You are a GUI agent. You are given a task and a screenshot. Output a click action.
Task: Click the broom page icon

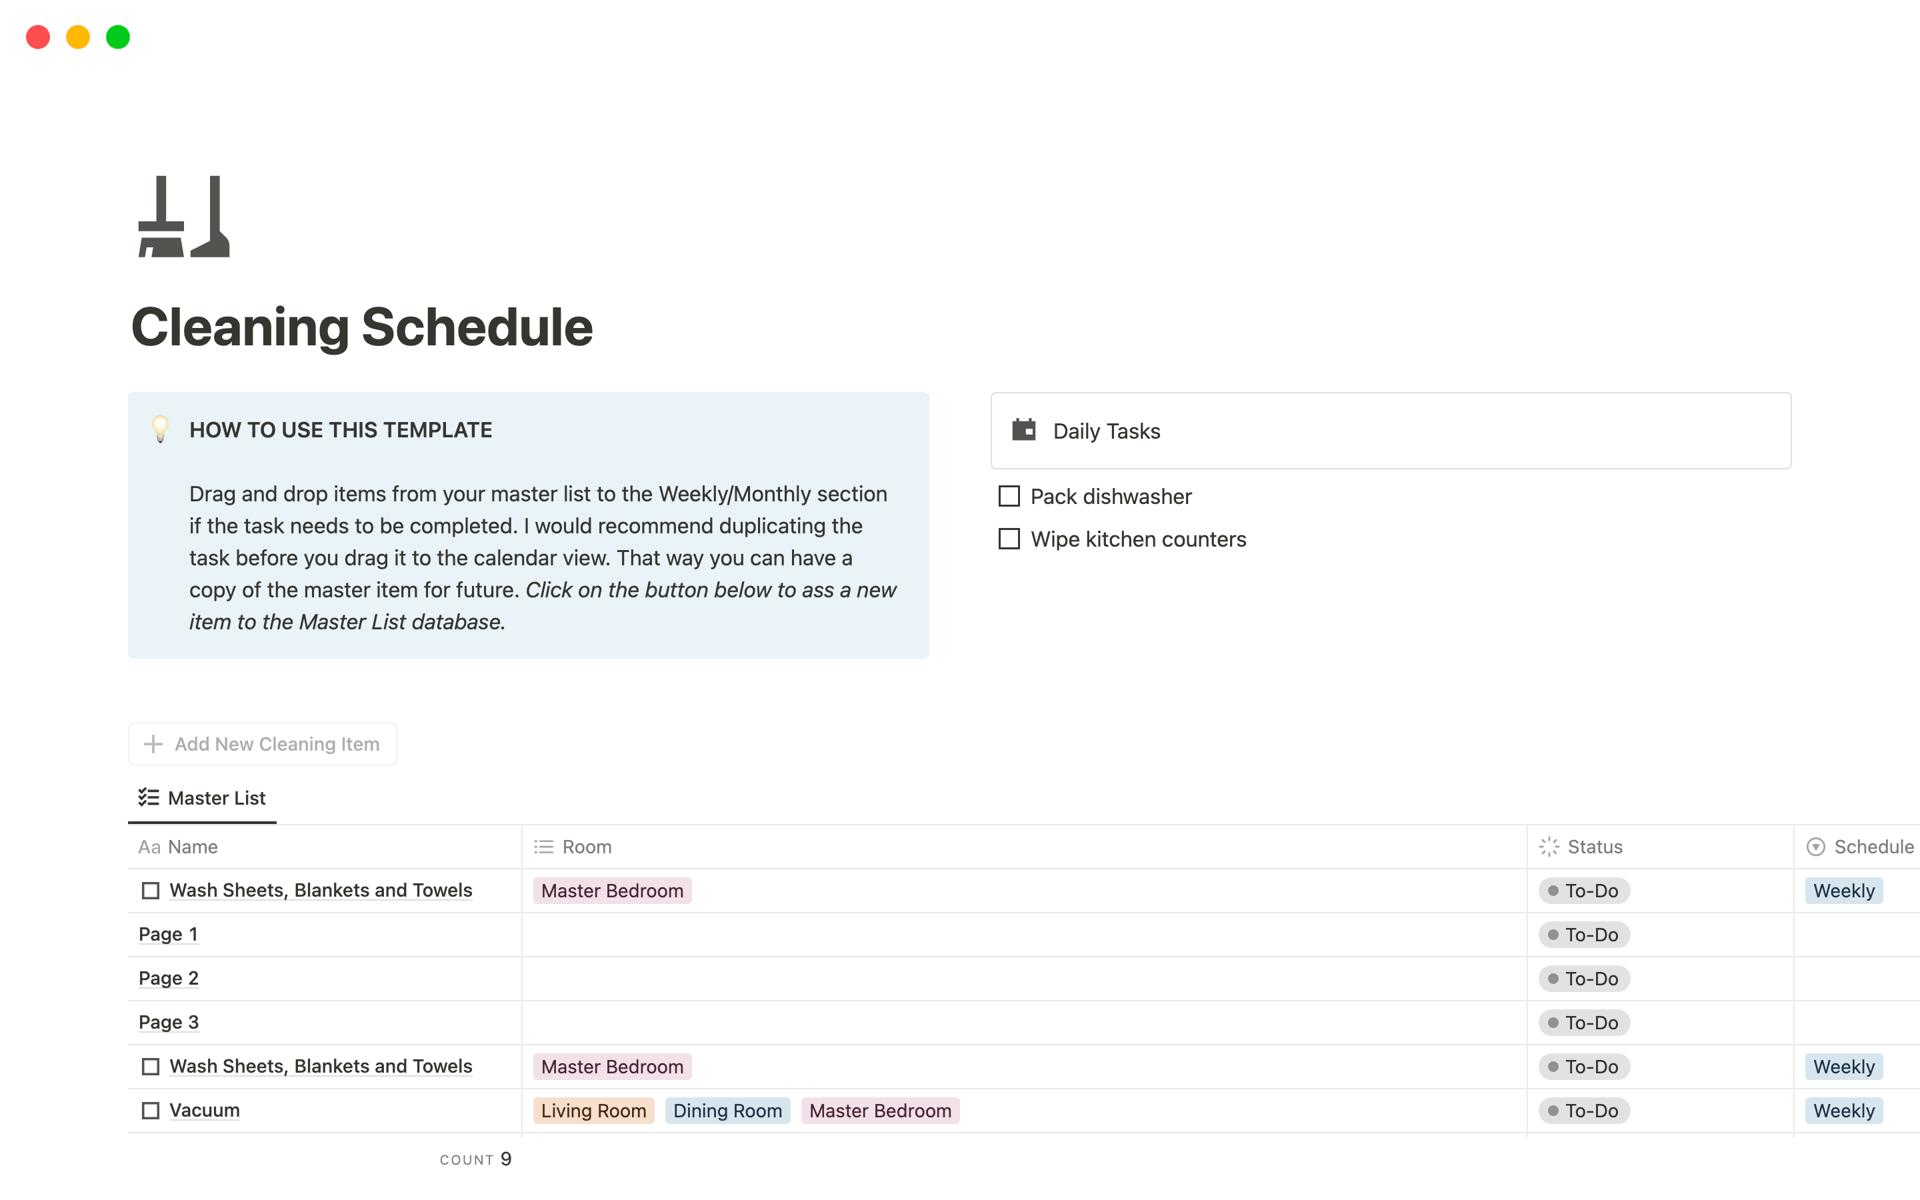184,217
